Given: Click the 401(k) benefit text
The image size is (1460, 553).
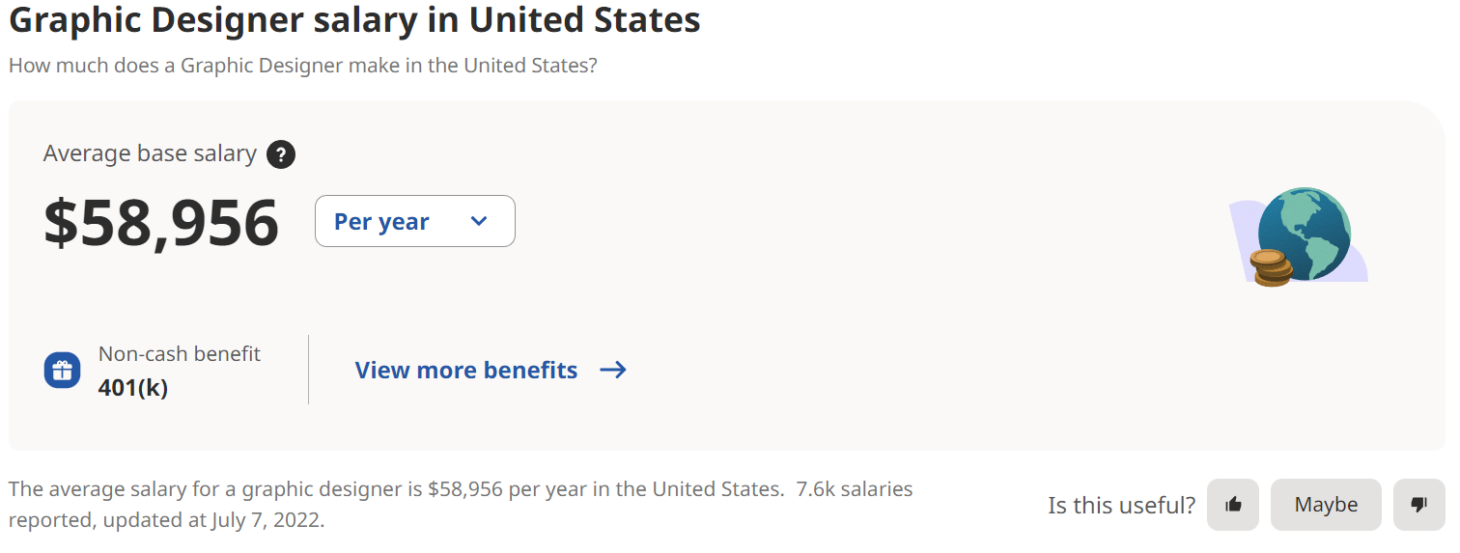Looking at the screenshot, I should coord(133,388).
